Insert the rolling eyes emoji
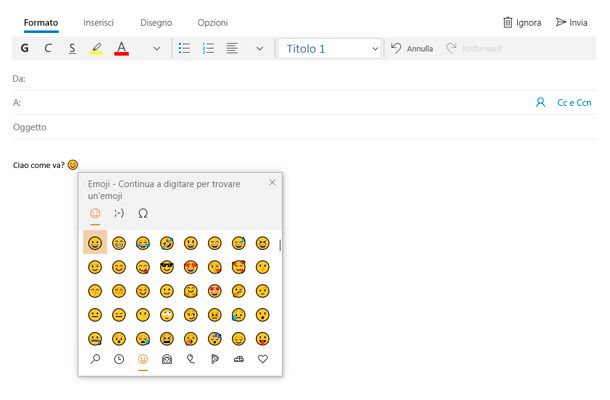 (x=167, y=315)
